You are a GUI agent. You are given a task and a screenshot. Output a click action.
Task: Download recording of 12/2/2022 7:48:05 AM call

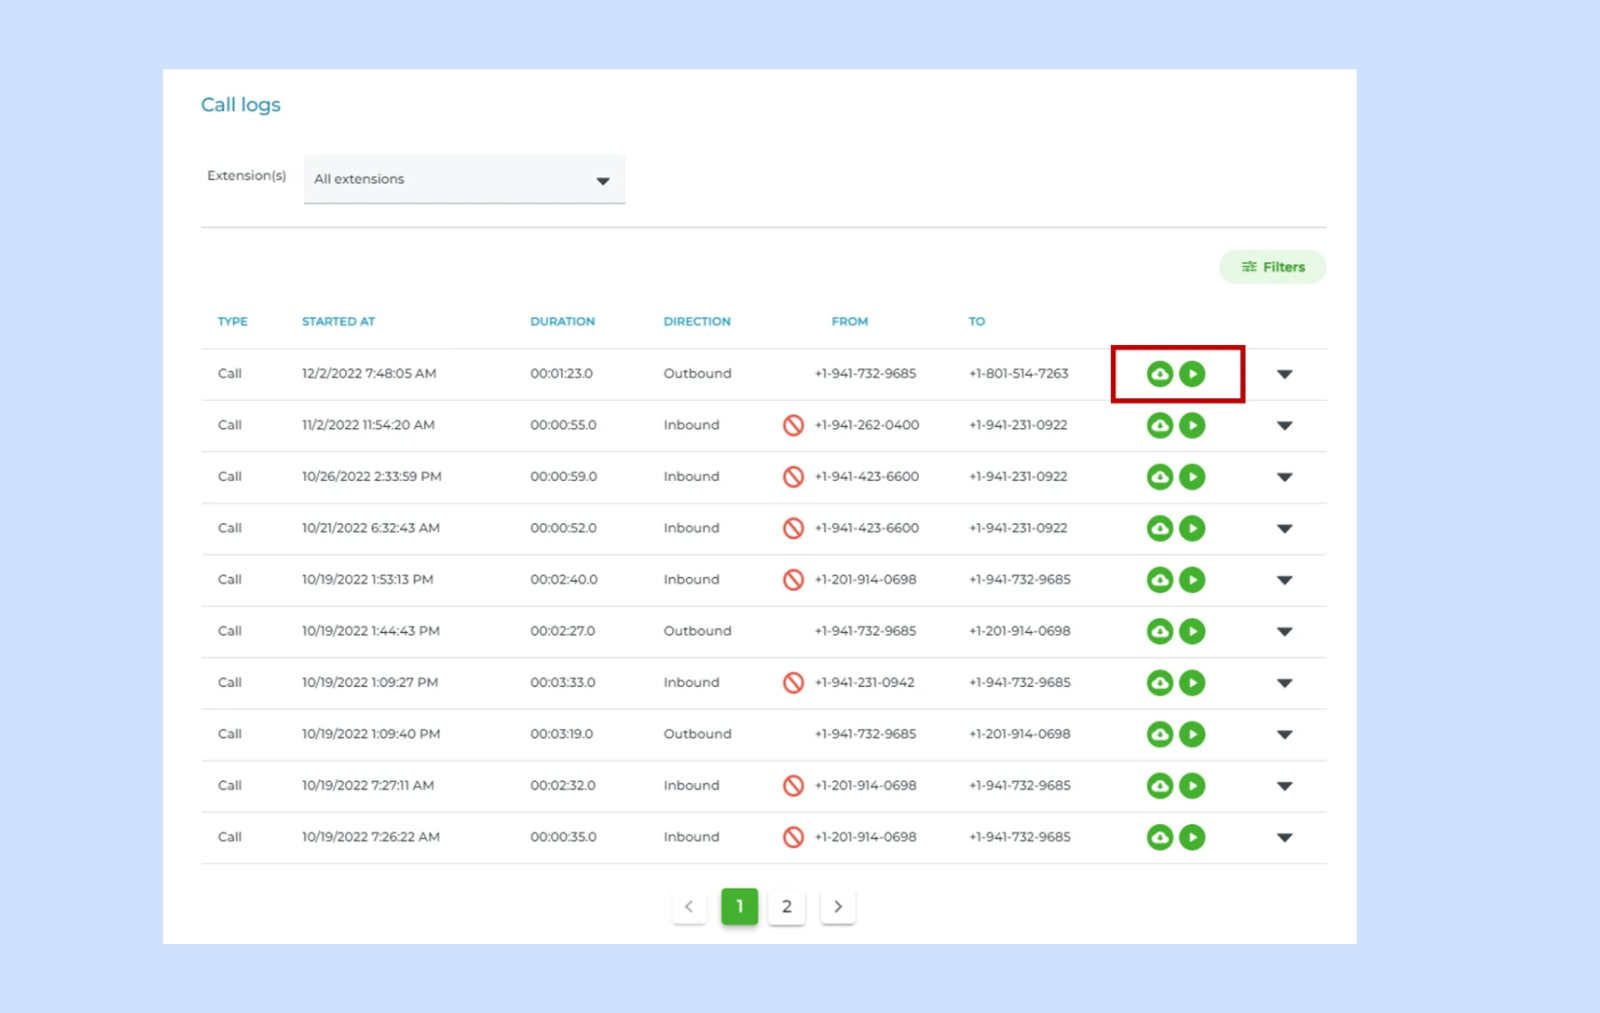[1159, 374]
